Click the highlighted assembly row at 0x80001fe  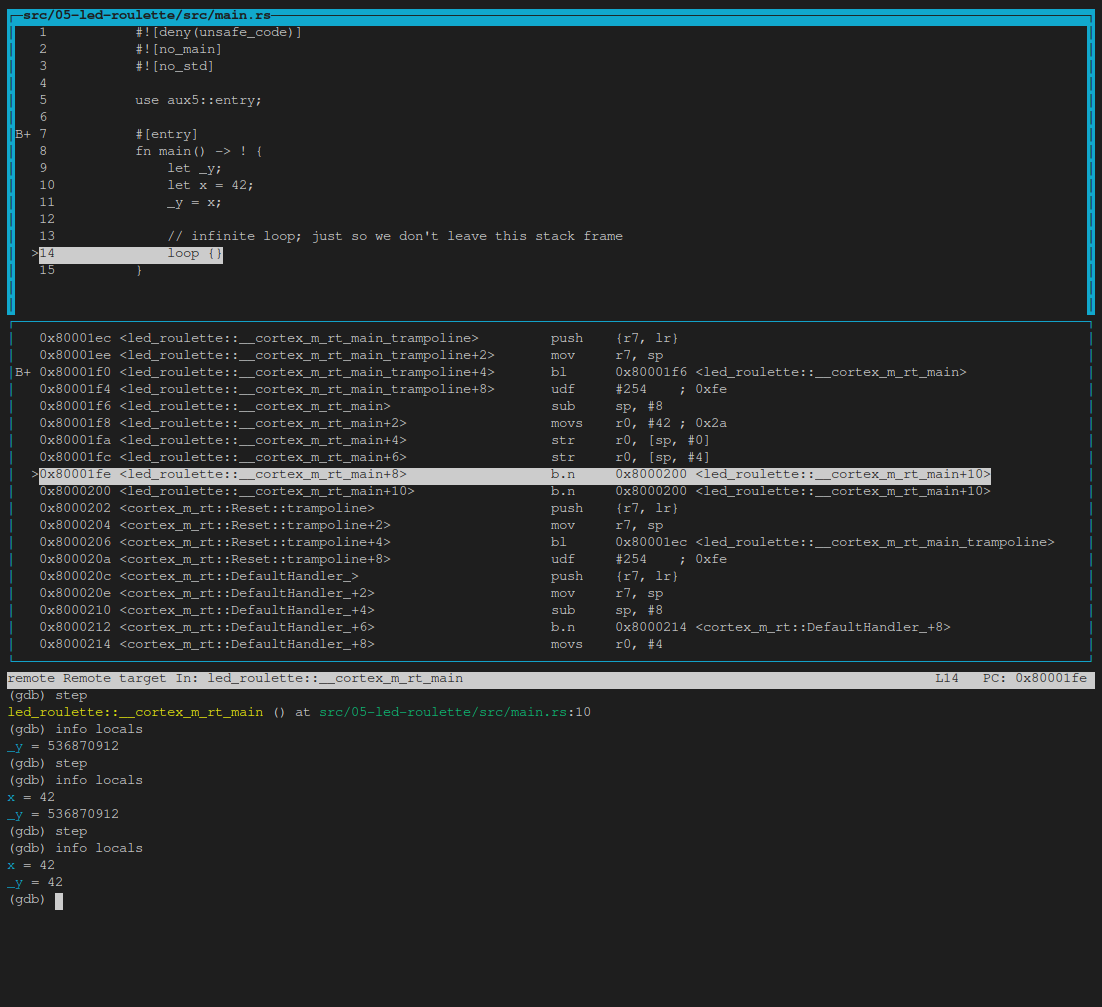pyautogui.click(x=514, y=475)
